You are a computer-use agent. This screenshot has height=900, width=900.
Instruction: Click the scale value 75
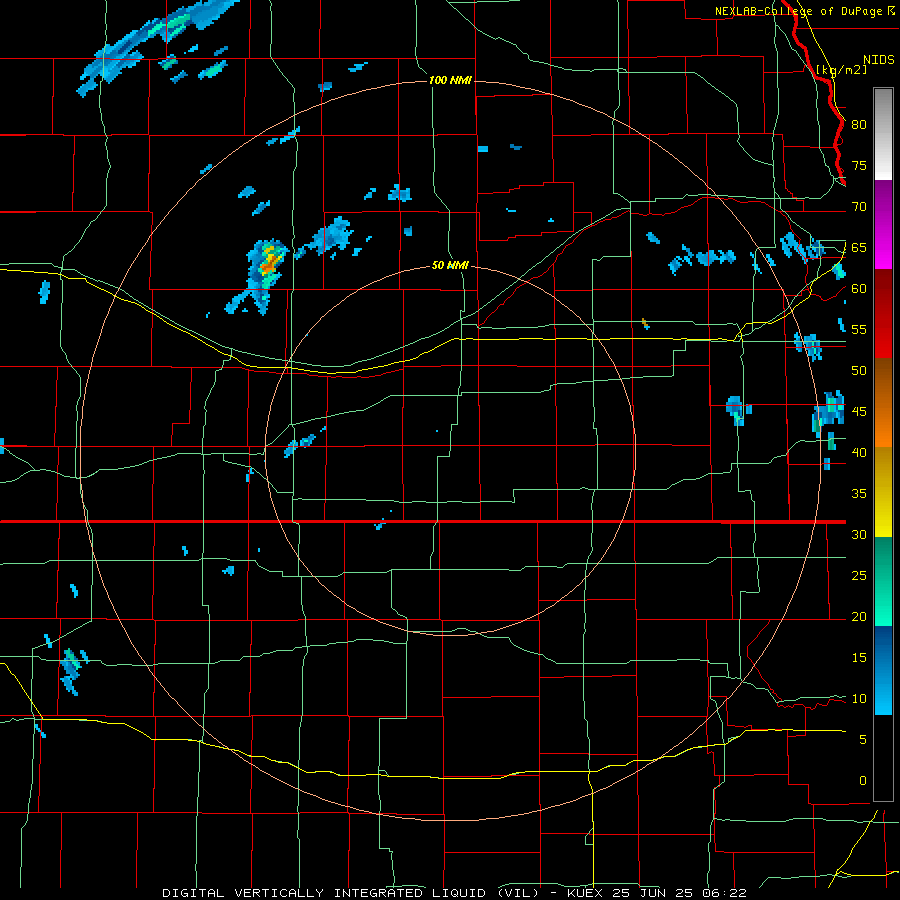coord(859,165)
